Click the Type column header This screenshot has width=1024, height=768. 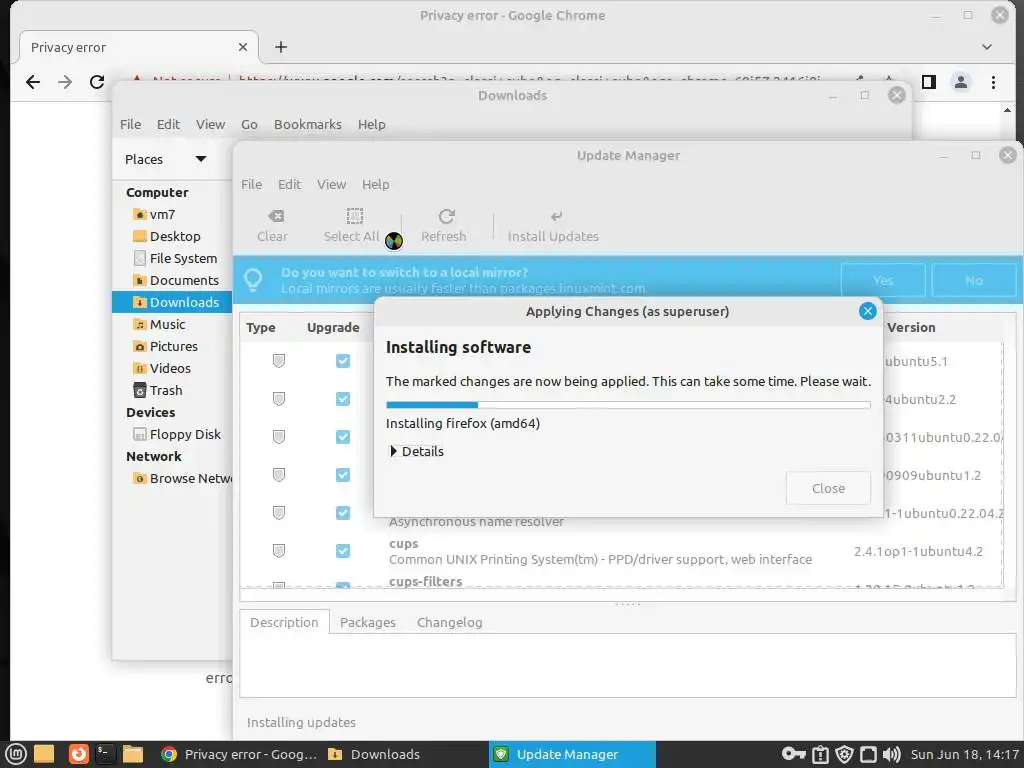tap(261, 327)
